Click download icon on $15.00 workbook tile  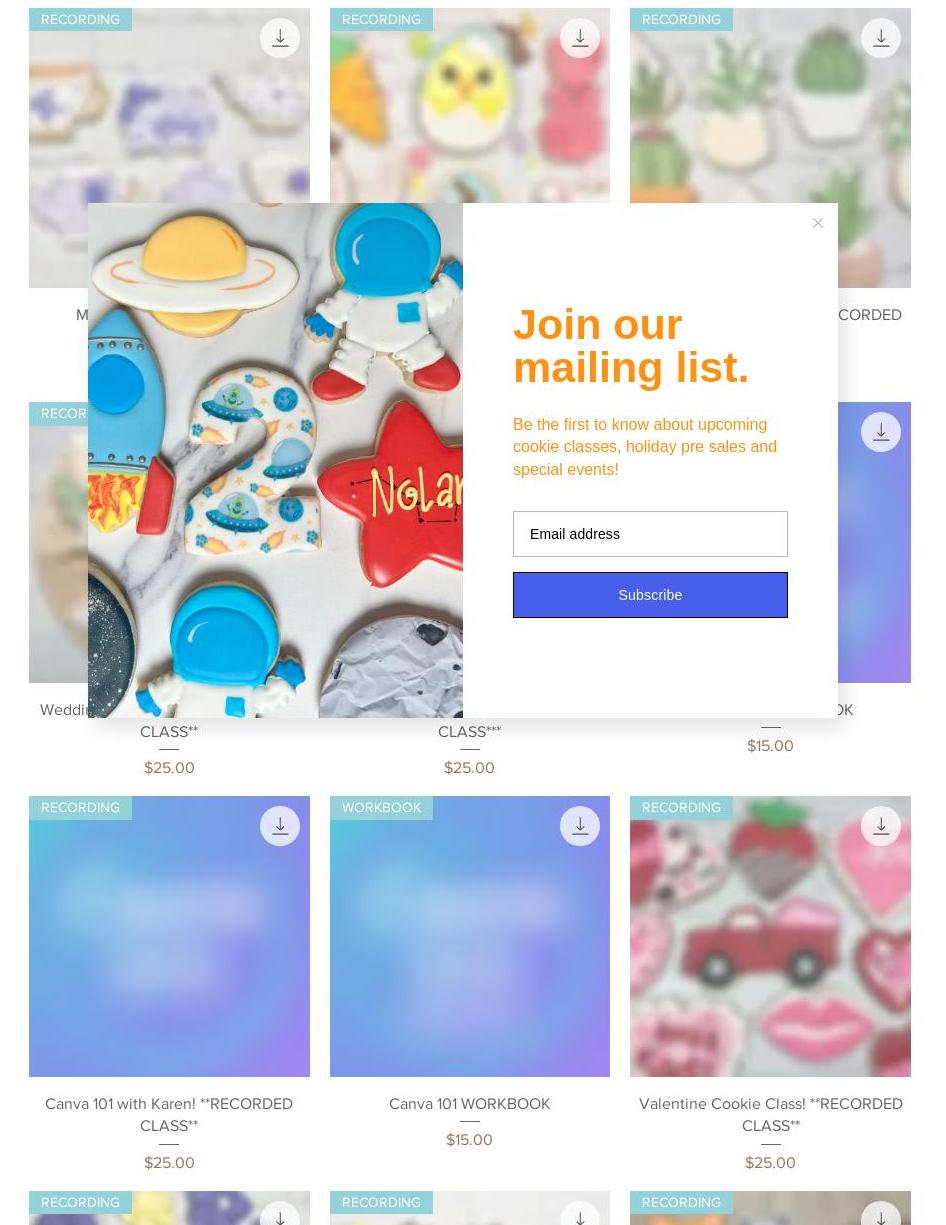pos(881,432)
